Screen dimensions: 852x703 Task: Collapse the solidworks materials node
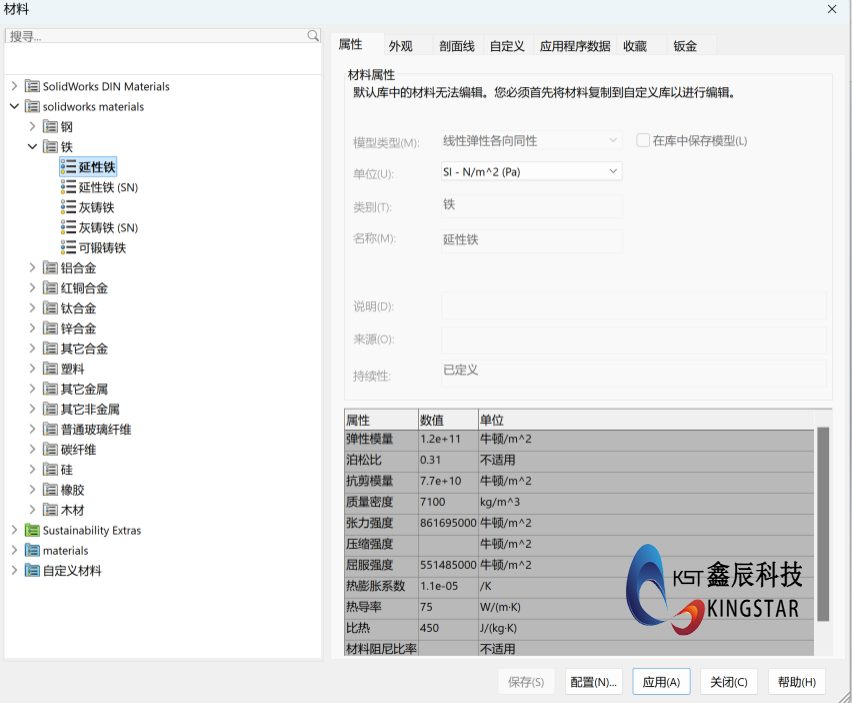pyautogui.click(x=14, y=106)
